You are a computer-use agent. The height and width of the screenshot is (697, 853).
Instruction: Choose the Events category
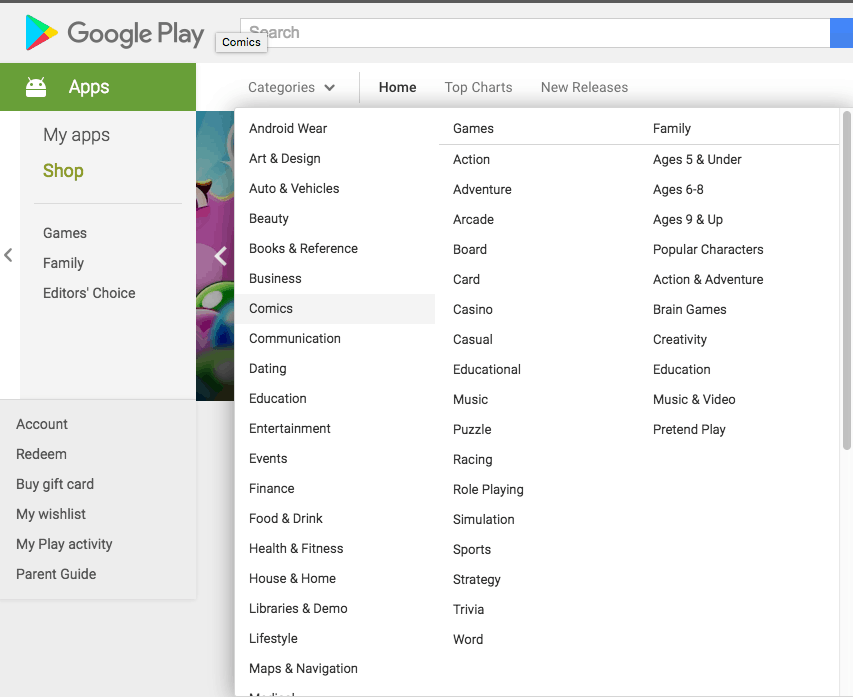pyautogui.click(x=268, y=458)
